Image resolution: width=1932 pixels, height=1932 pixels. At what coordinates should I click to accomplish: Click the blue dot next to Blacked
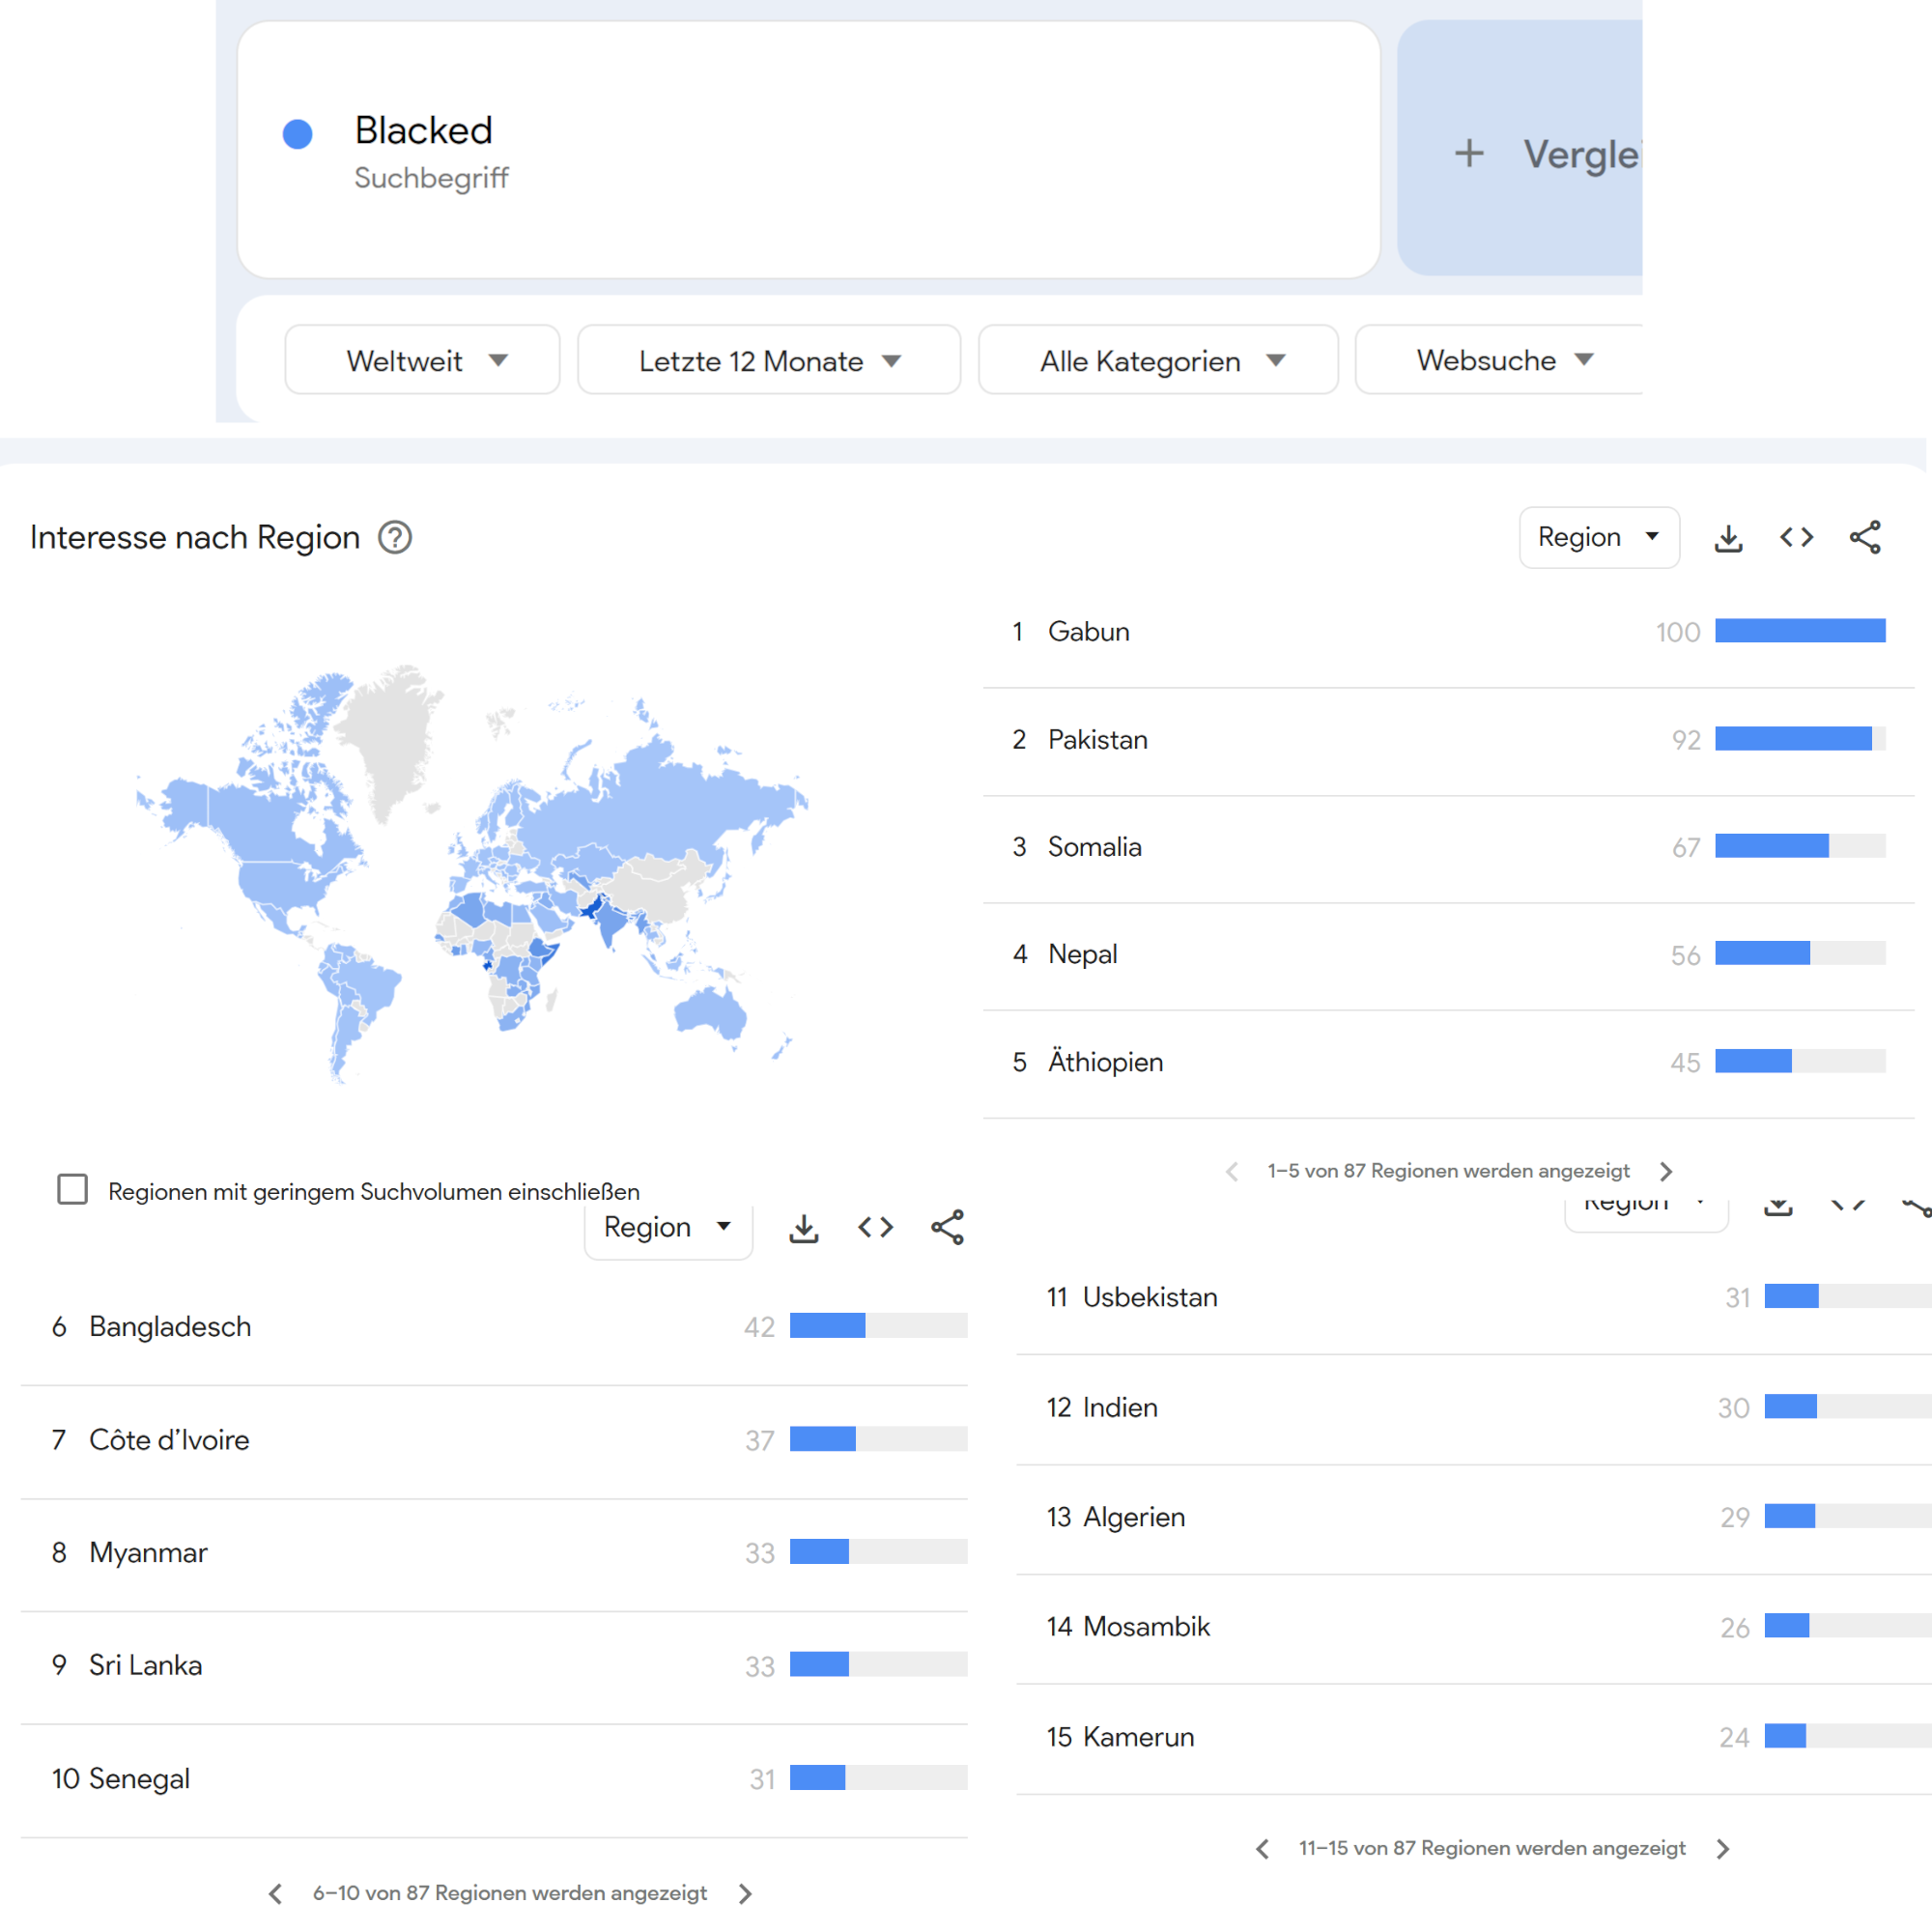click(298, 134)
